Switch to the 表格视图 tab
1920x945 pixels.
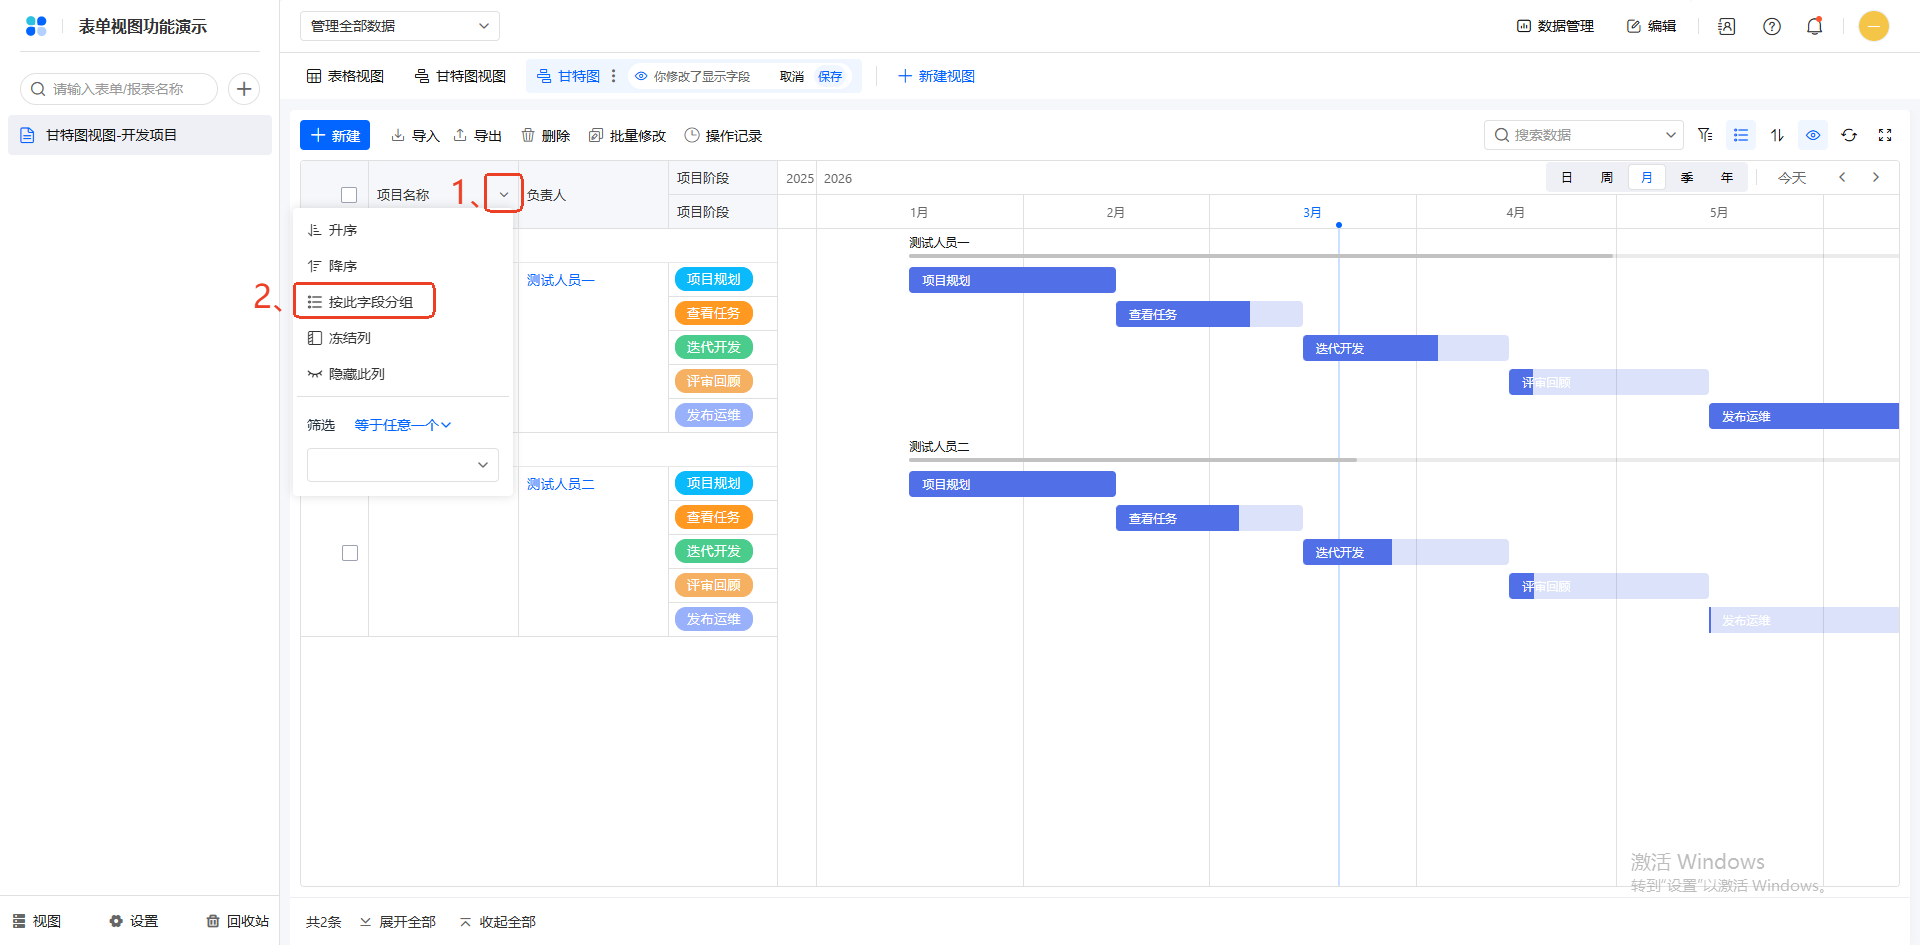(345, 76)
